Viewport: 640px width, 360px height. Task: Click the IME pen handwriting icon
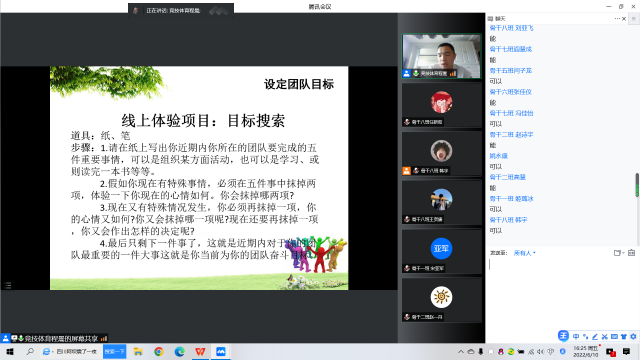[595, 336]
